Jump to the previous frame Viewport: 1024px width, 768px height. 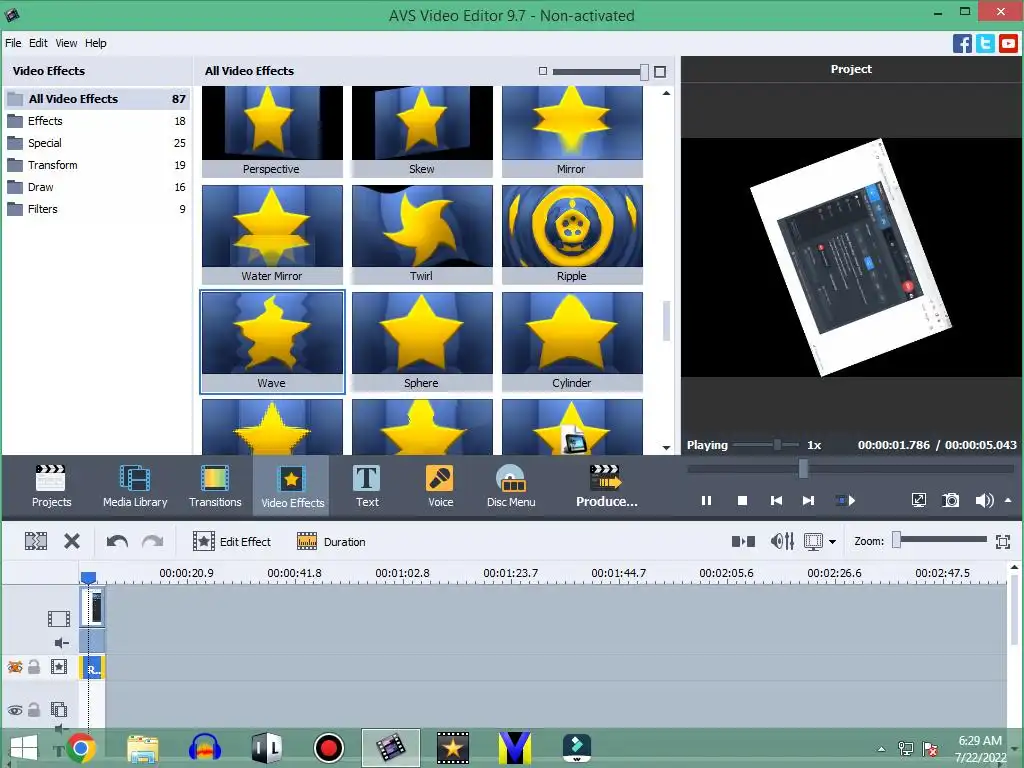[776, 501]
